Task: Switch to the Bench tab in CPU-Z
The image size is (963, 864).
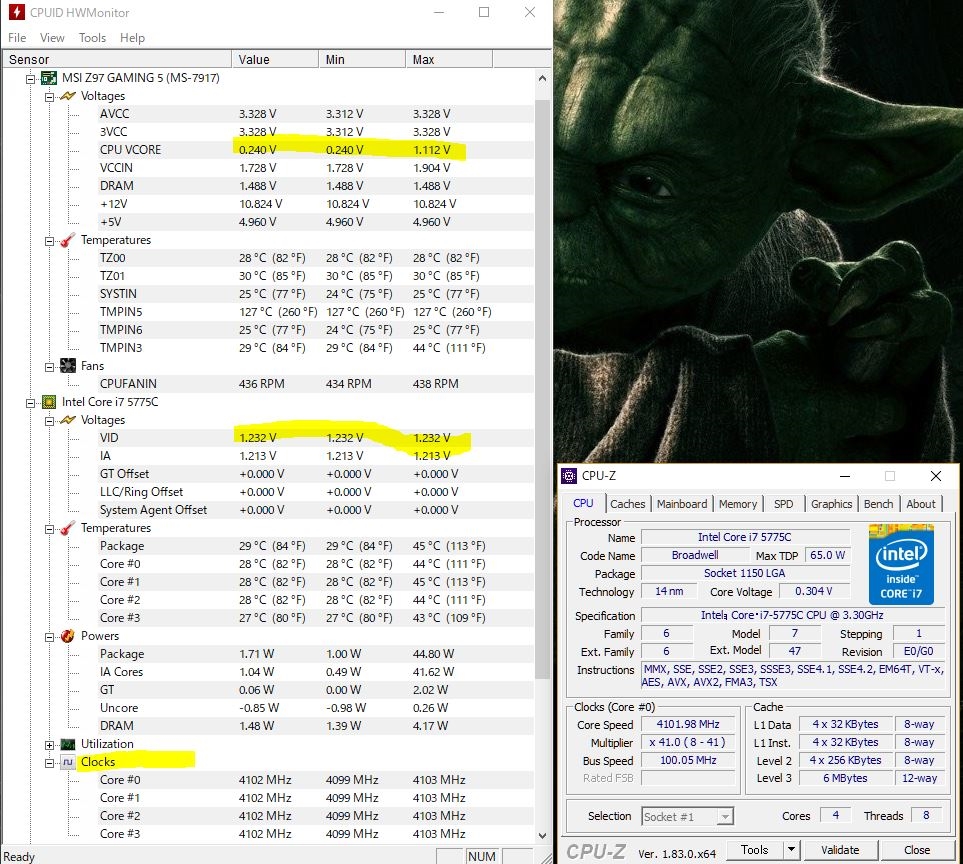Action: pos(878,504)
